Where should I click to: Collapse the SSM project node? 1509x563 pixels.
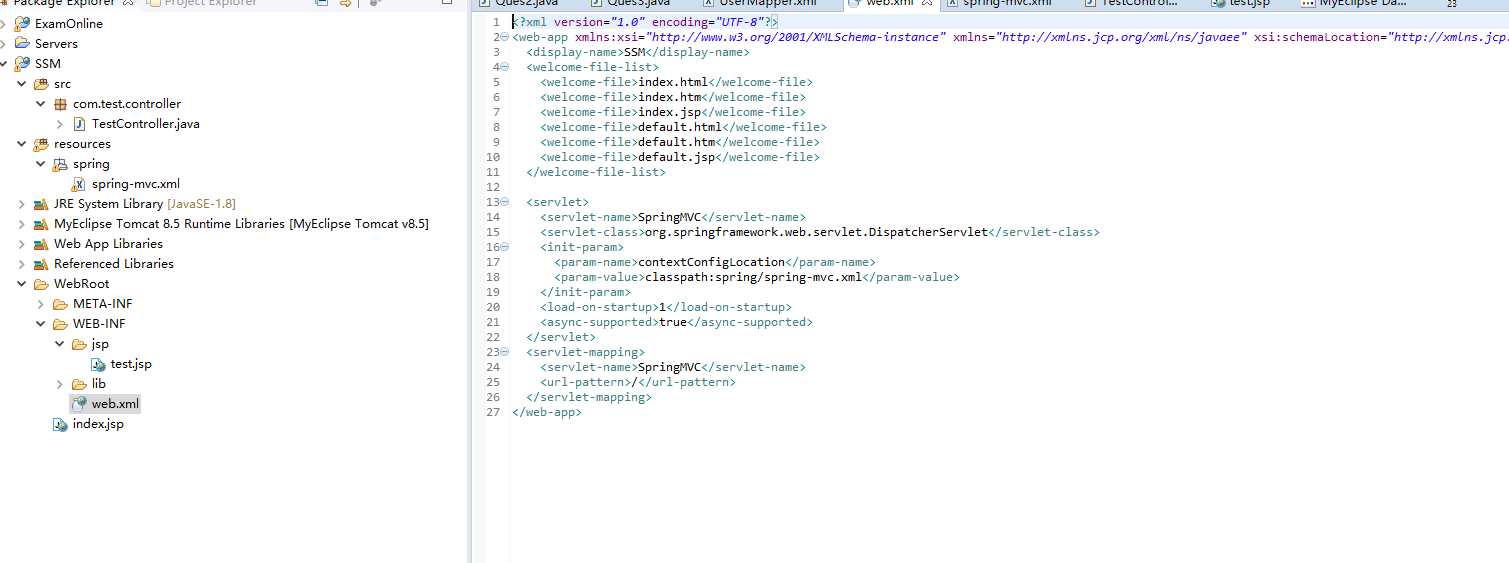click(4, 63)
